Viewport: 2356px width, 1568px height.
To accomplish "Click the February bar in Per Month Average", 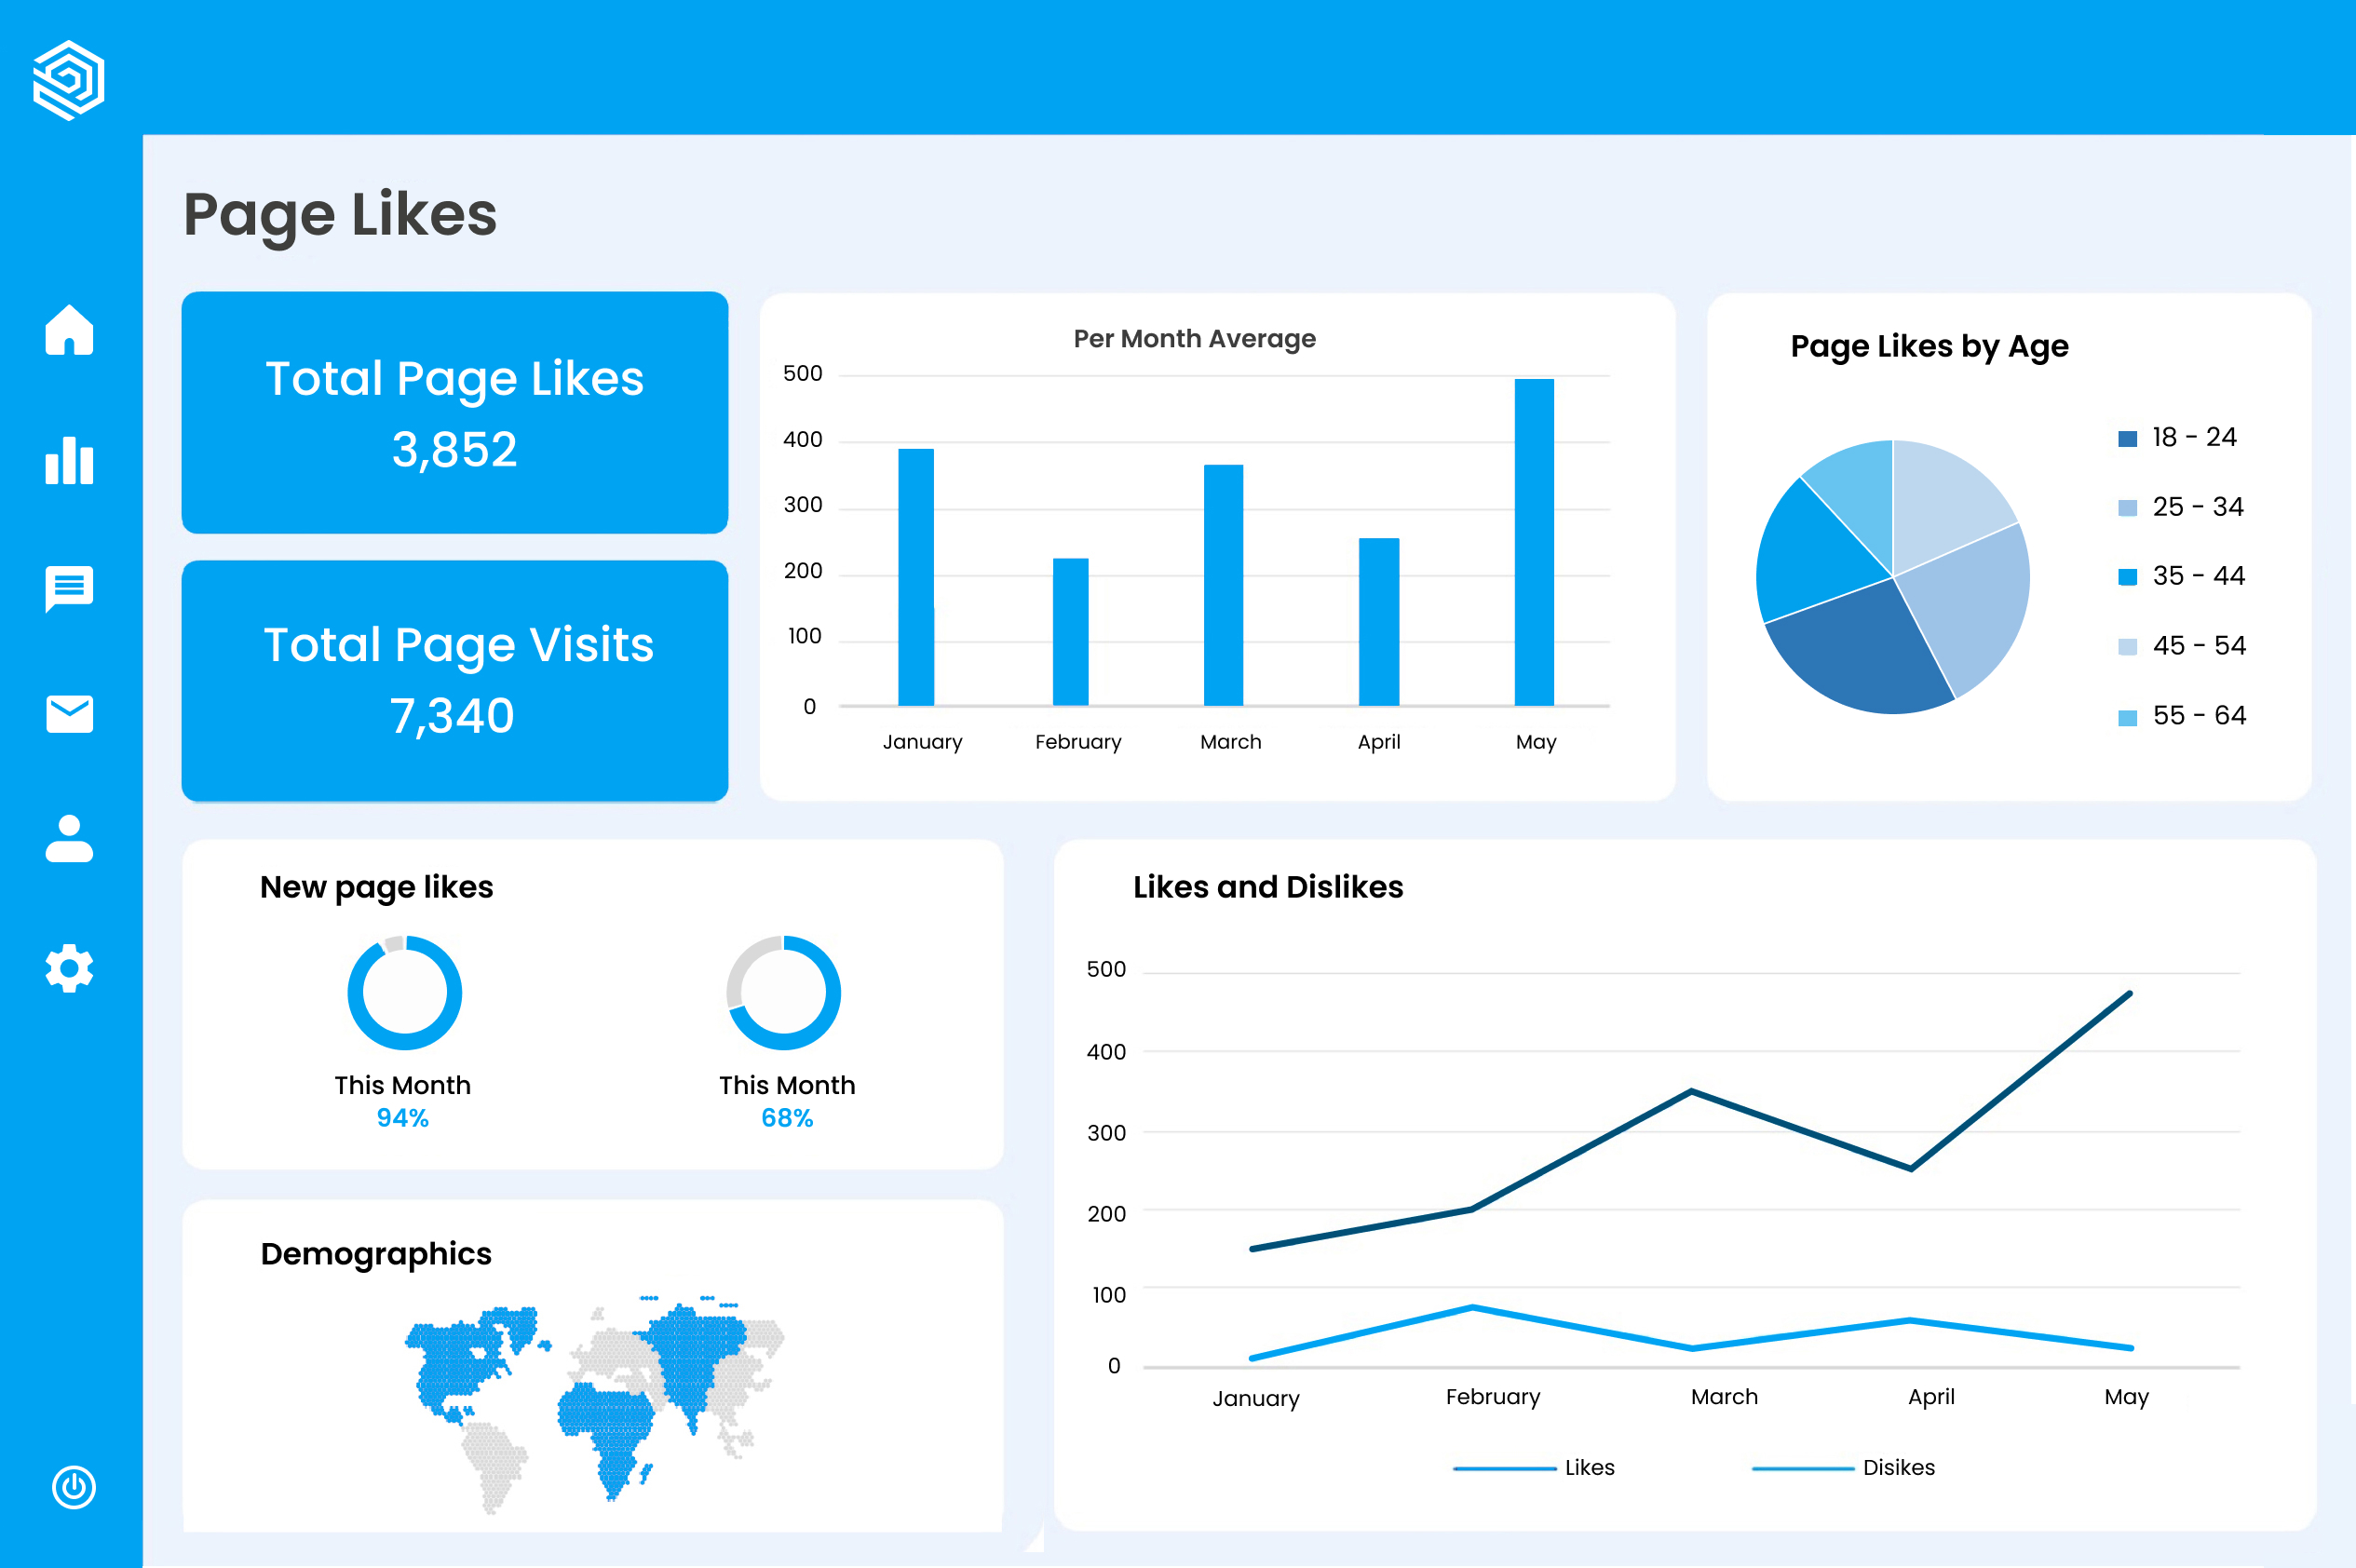I will point(1070,632).
